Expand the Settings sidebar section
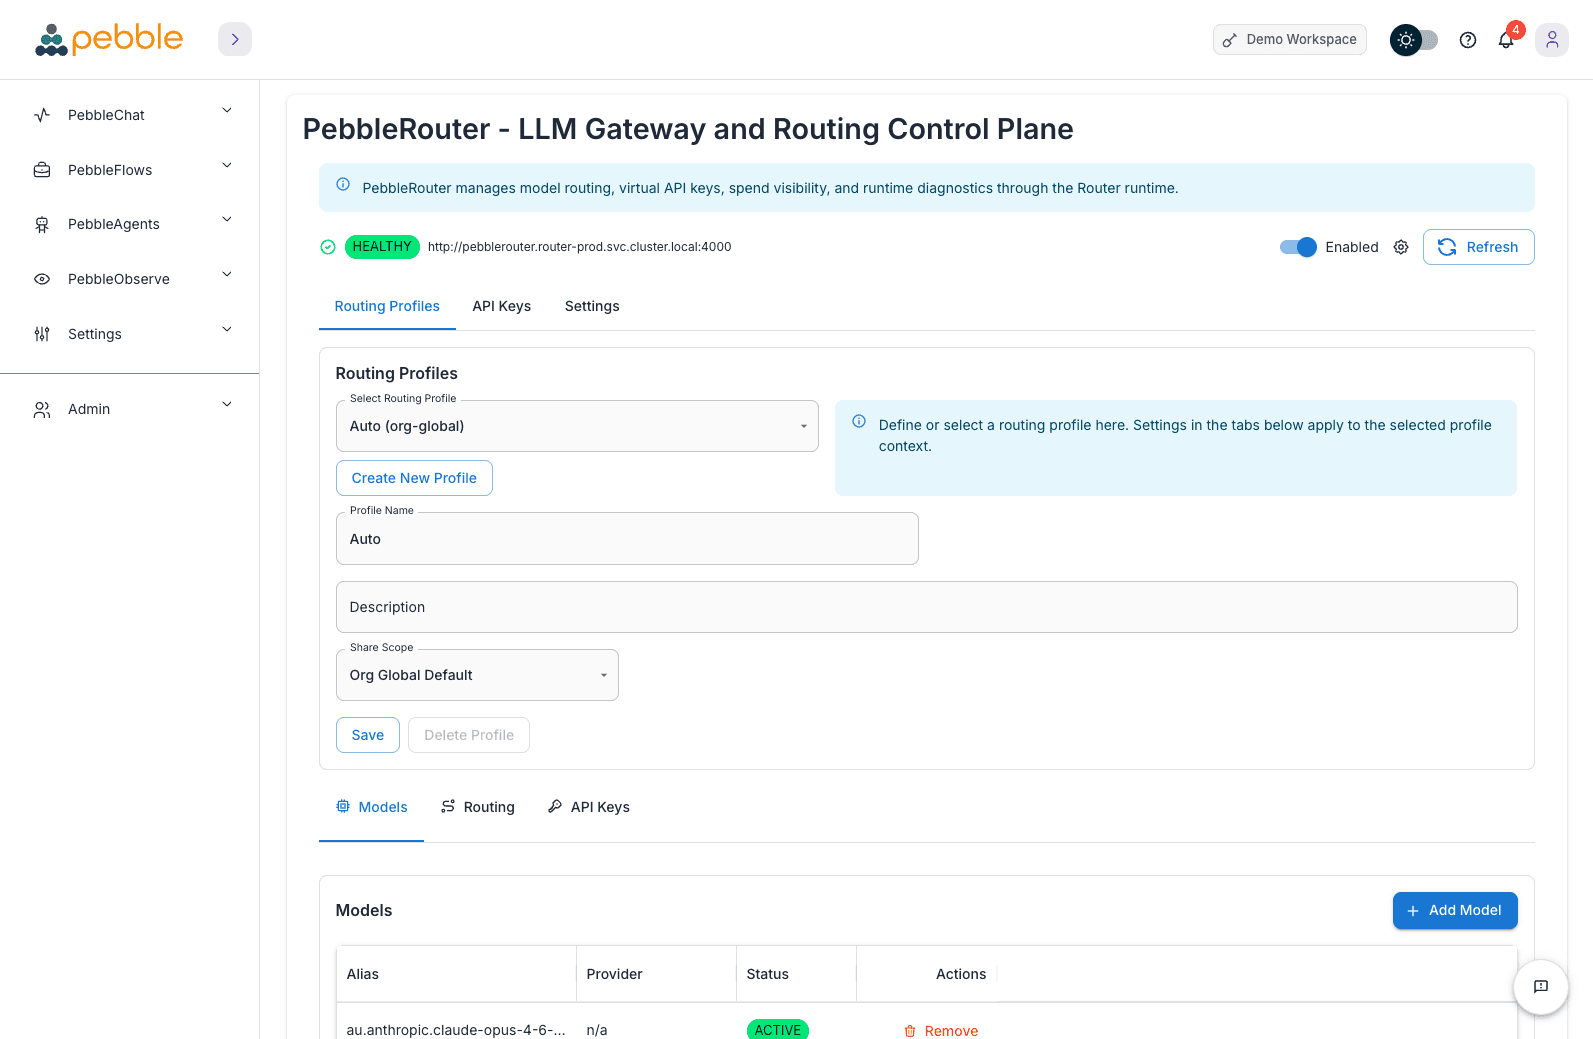Screen dimensions: 1593x1039 [94, 334]
